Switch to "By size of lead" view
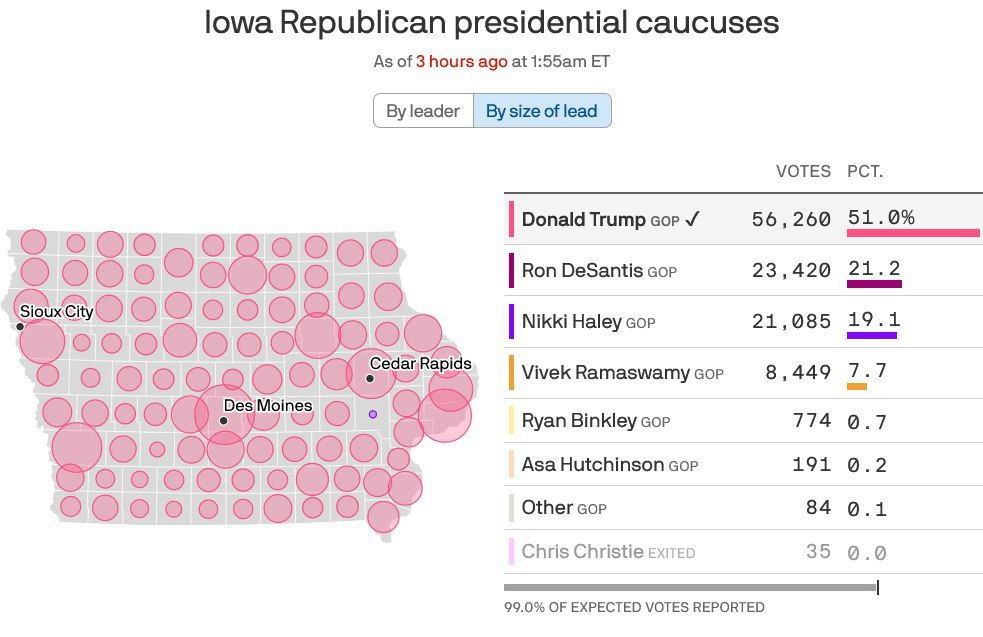The image size is (983, 637). [541, 111]
